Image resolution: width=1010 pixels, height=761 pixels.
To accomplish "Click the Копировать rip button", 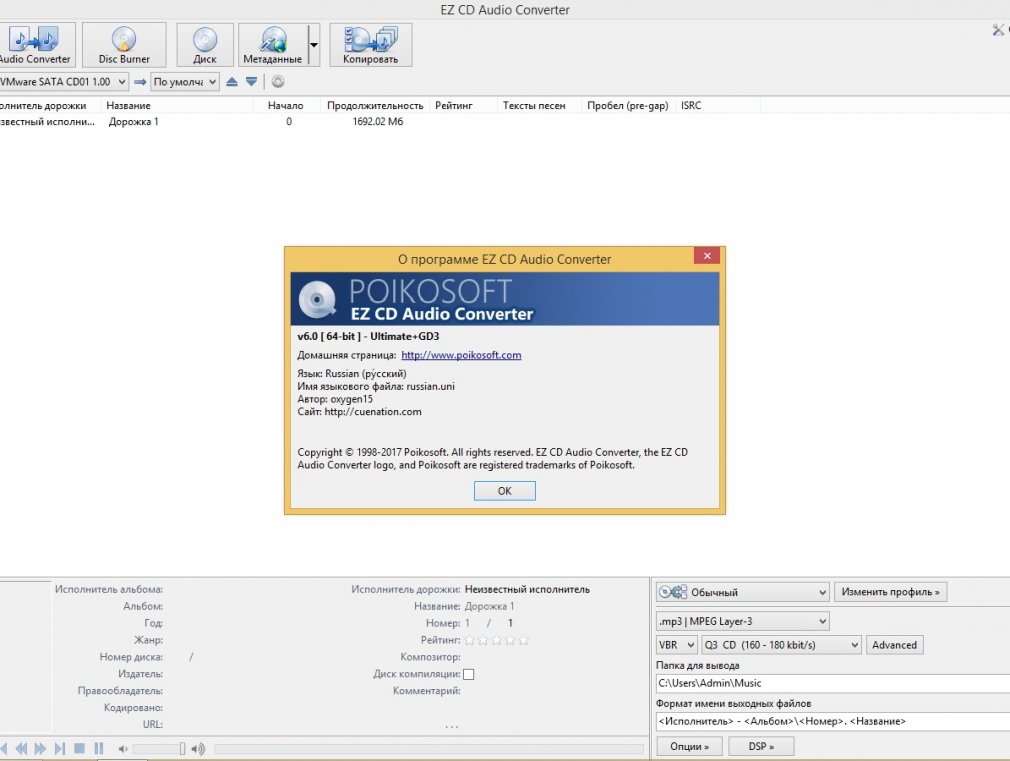I will (x=370, y=44).
